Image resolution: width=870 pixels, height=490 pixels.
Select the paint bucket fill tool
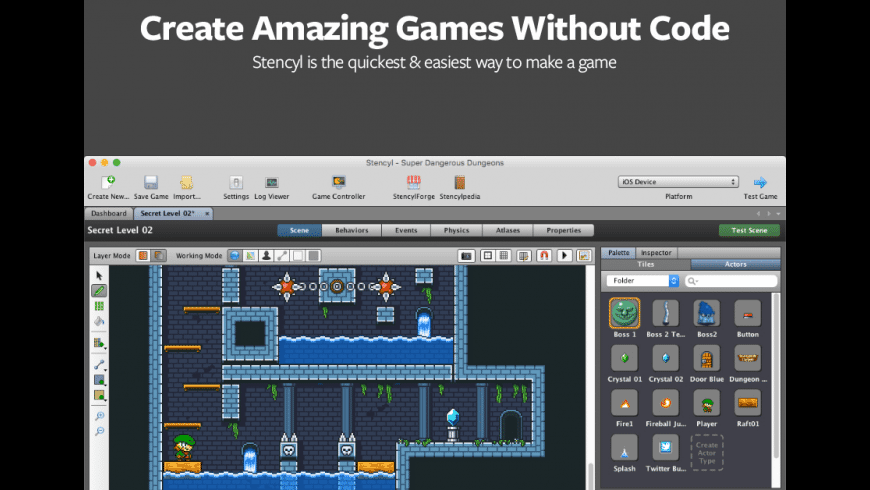pyautogui.click(x=99, y=321)
